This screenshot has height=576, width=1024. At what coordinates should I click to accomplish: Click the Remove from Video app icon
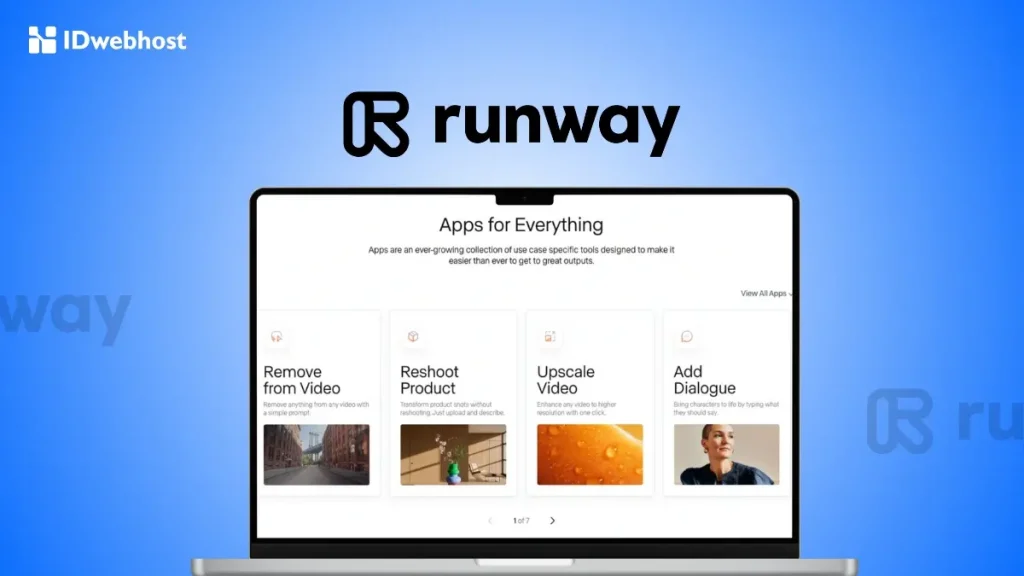tap(277, 337)
